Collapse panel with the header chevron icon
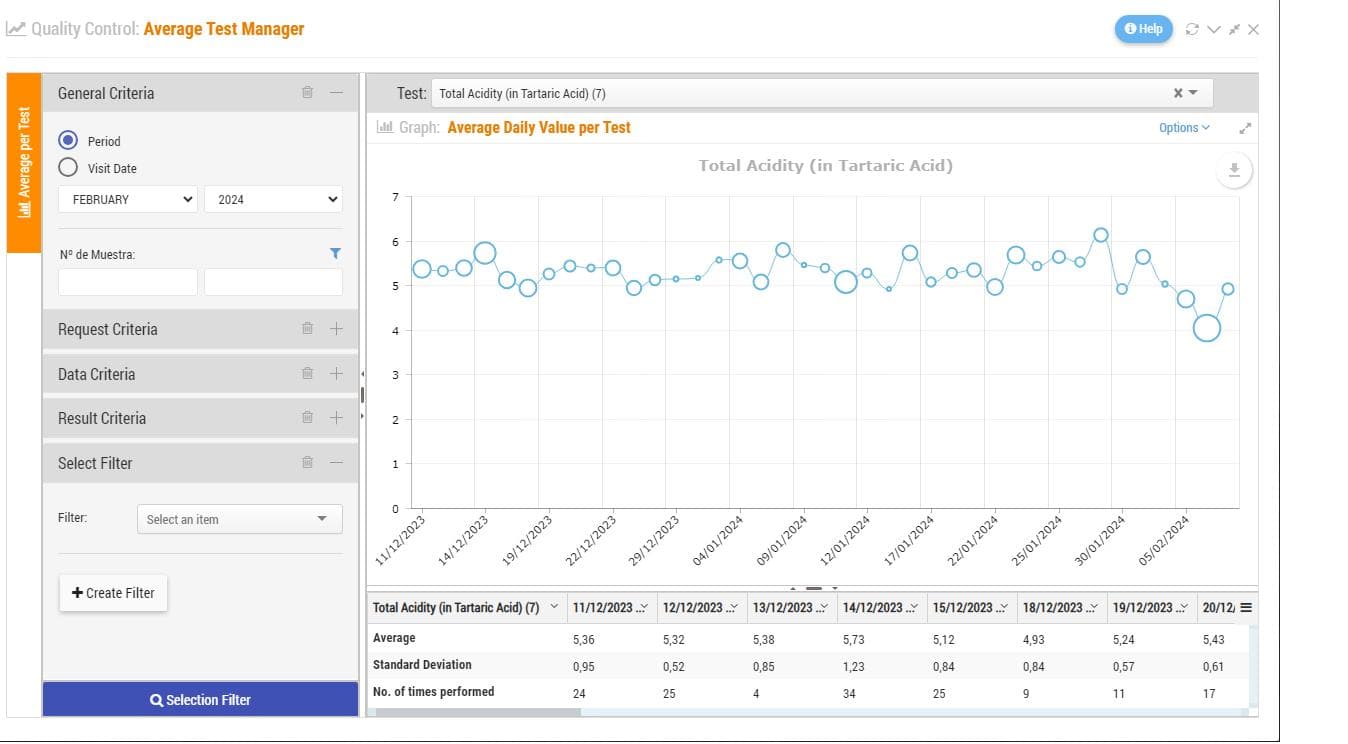 pos(1214,29)
